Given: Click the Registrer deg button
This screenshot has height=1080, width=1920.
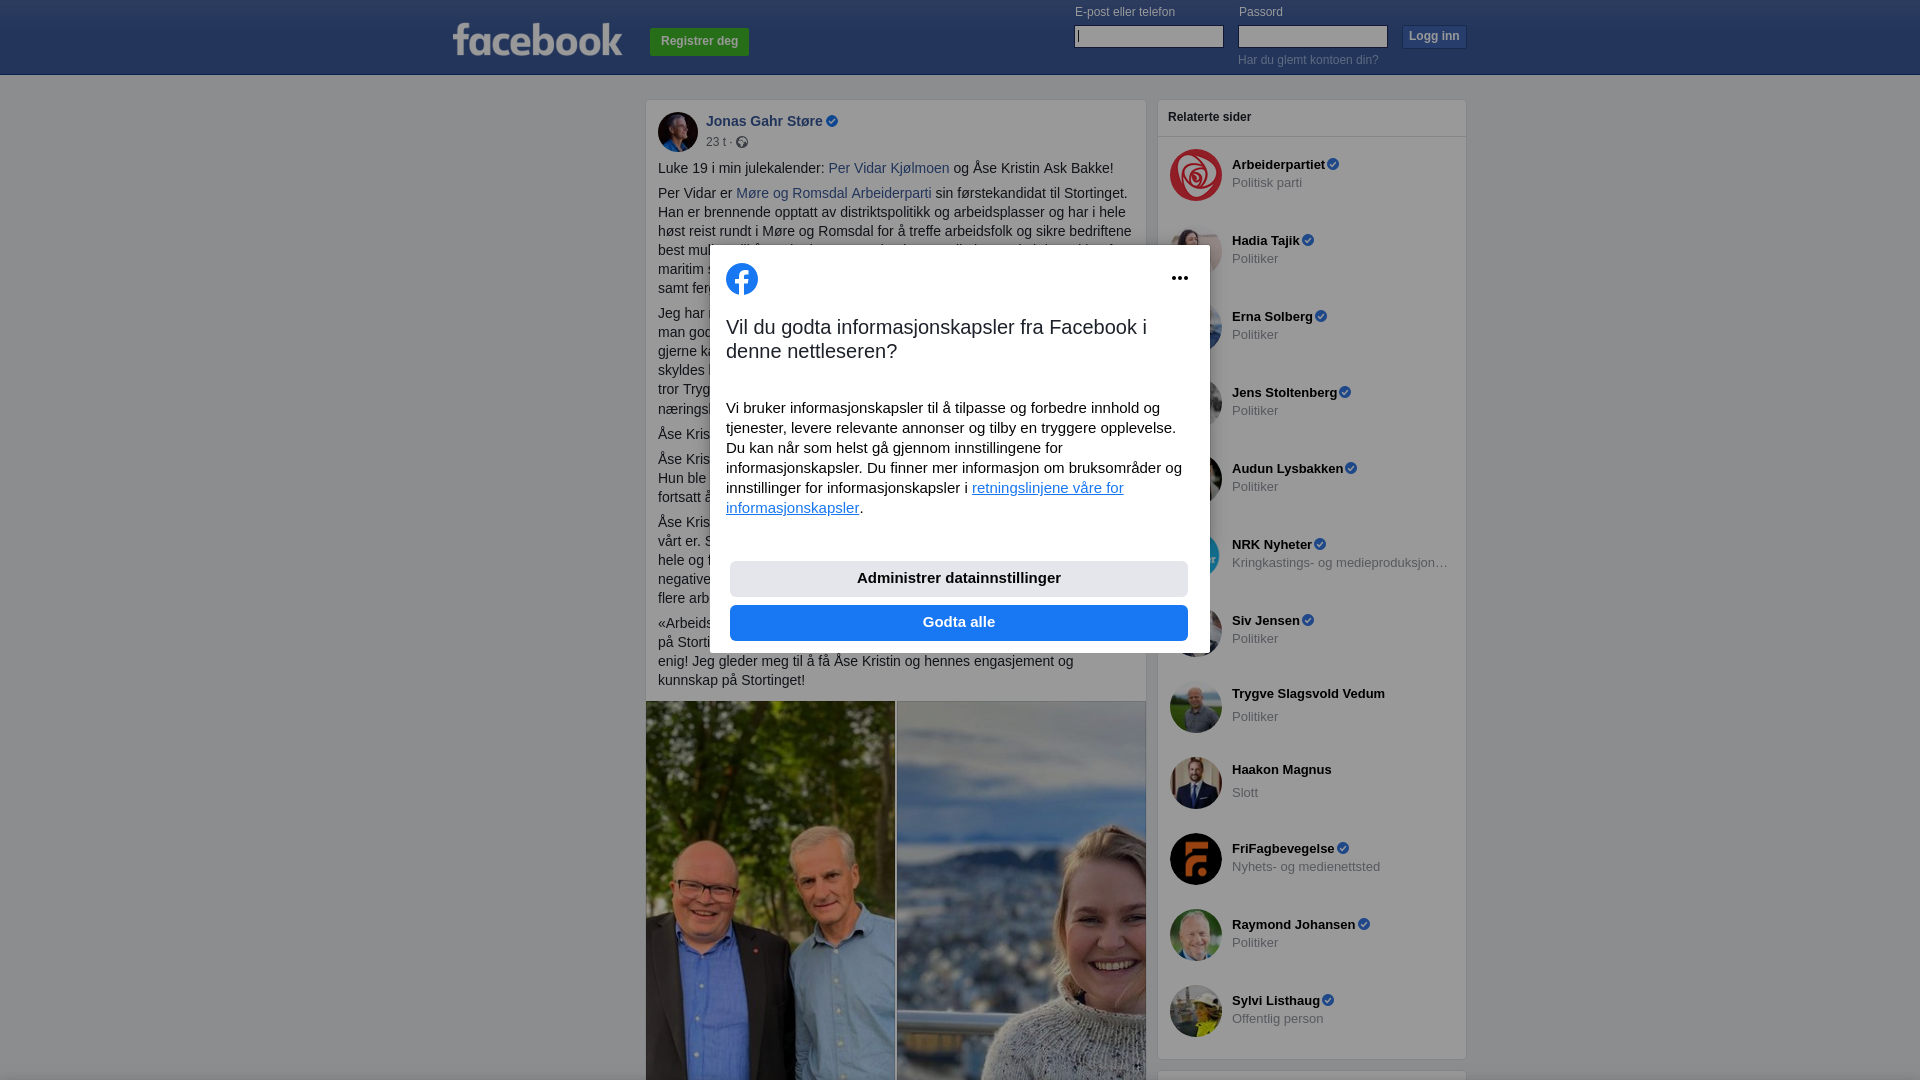Looking at the screenshot, I should (699, 42).
